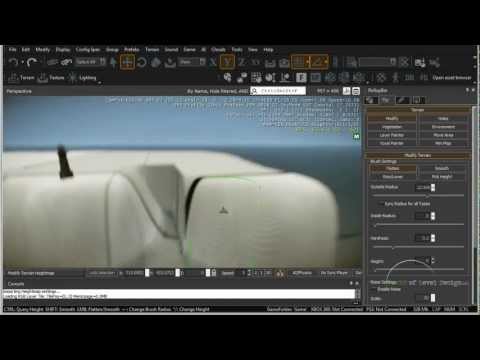Viewport: 480px width, 360px height.
Task: Open the Terrain editor toolbar button
Action: [x=21, y=78]
